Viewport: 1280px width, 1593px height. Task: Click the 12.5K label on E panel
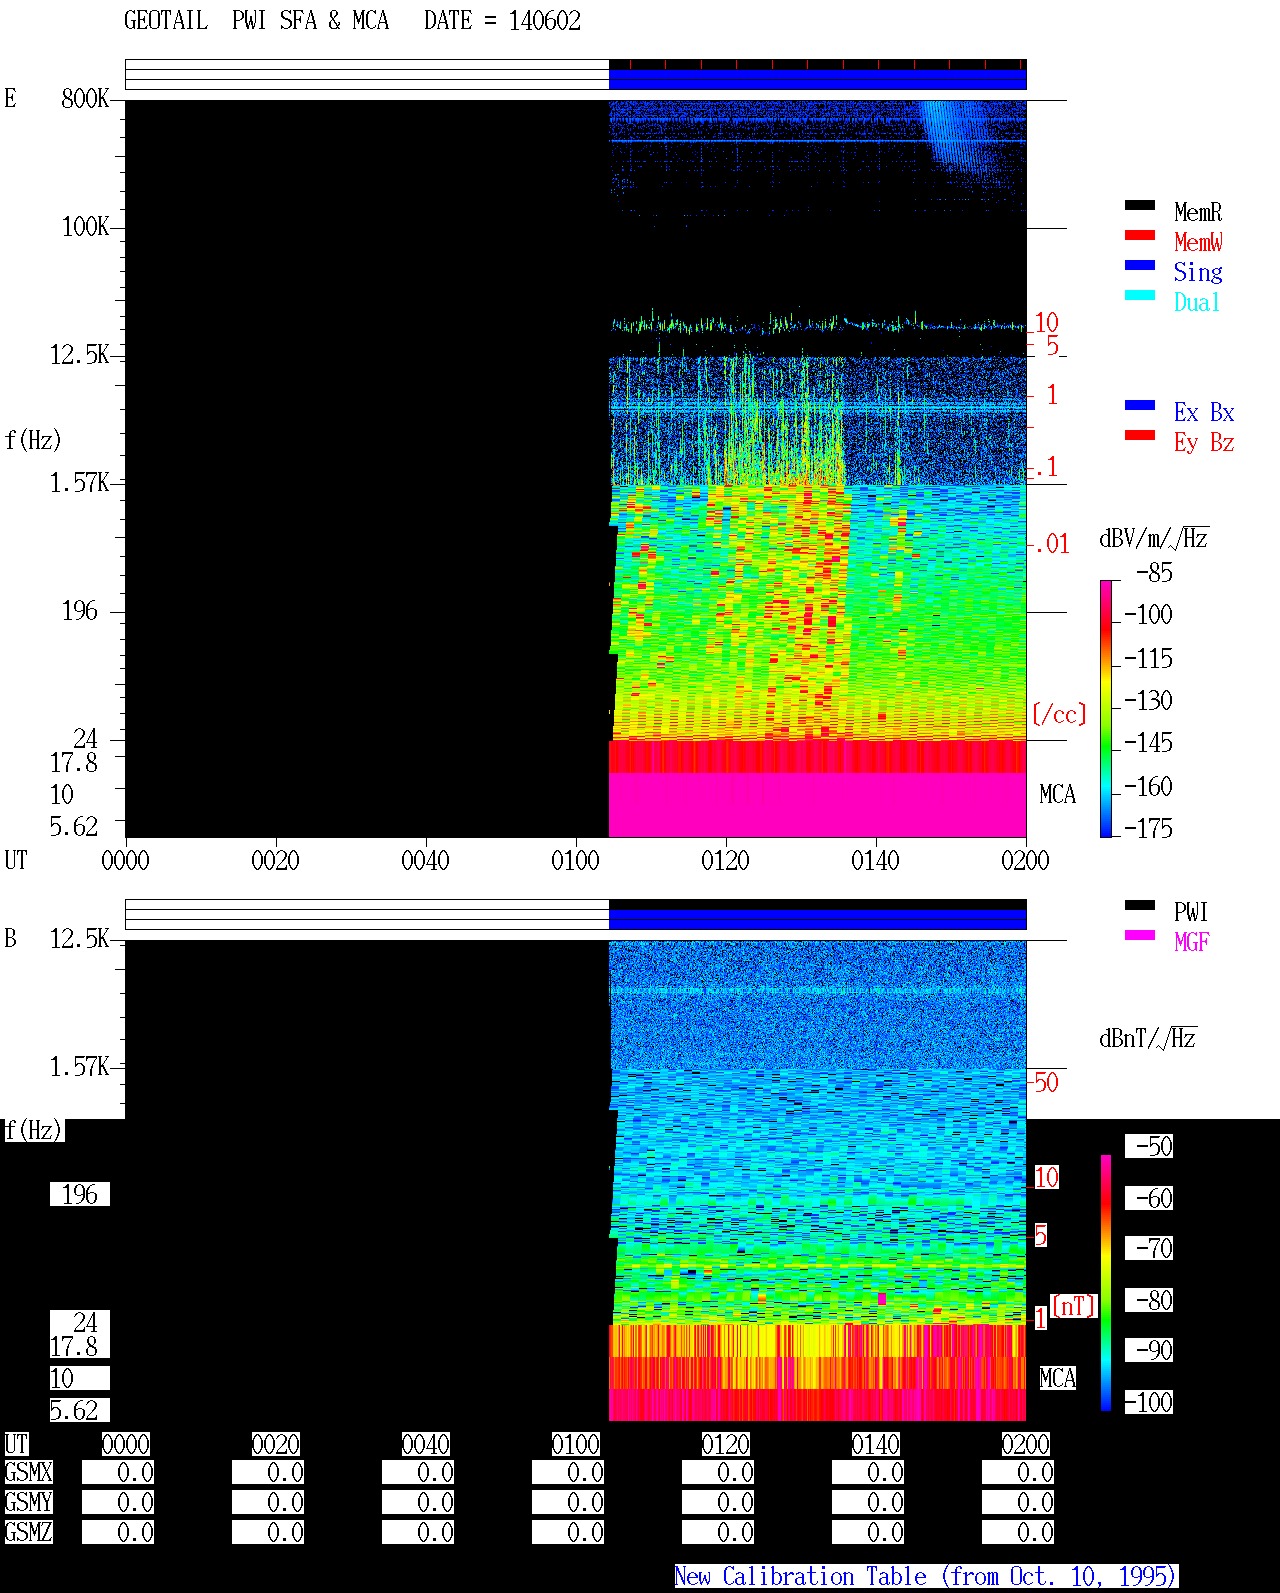[80, 354]
